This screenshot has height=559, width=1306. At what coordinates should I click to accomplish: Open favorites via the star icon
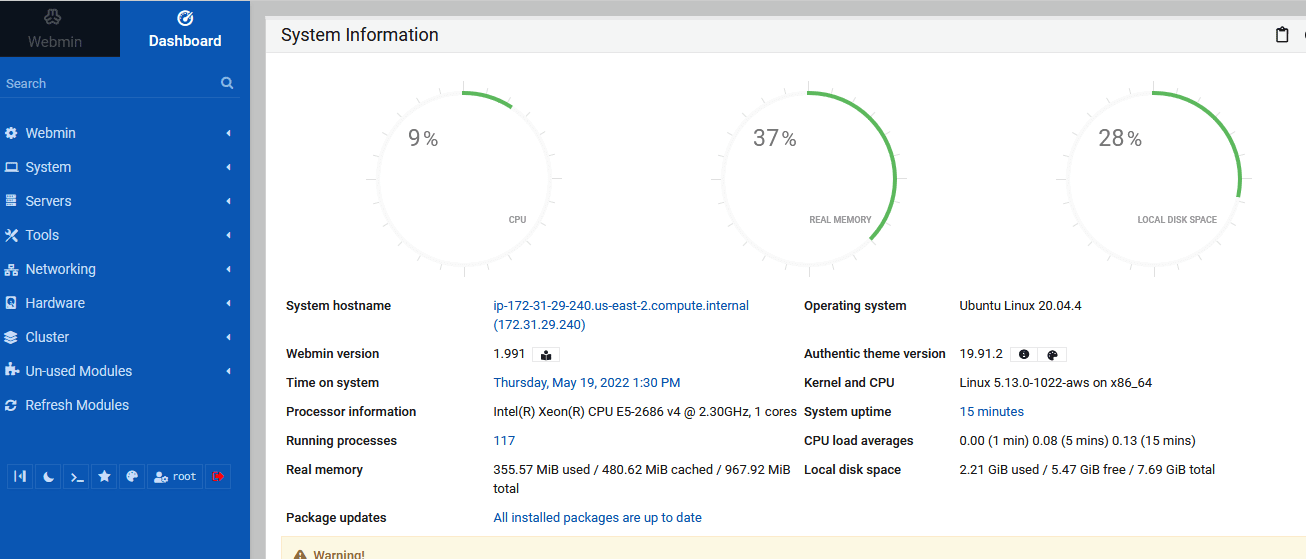pyautogui.click(x=104, y=477)
